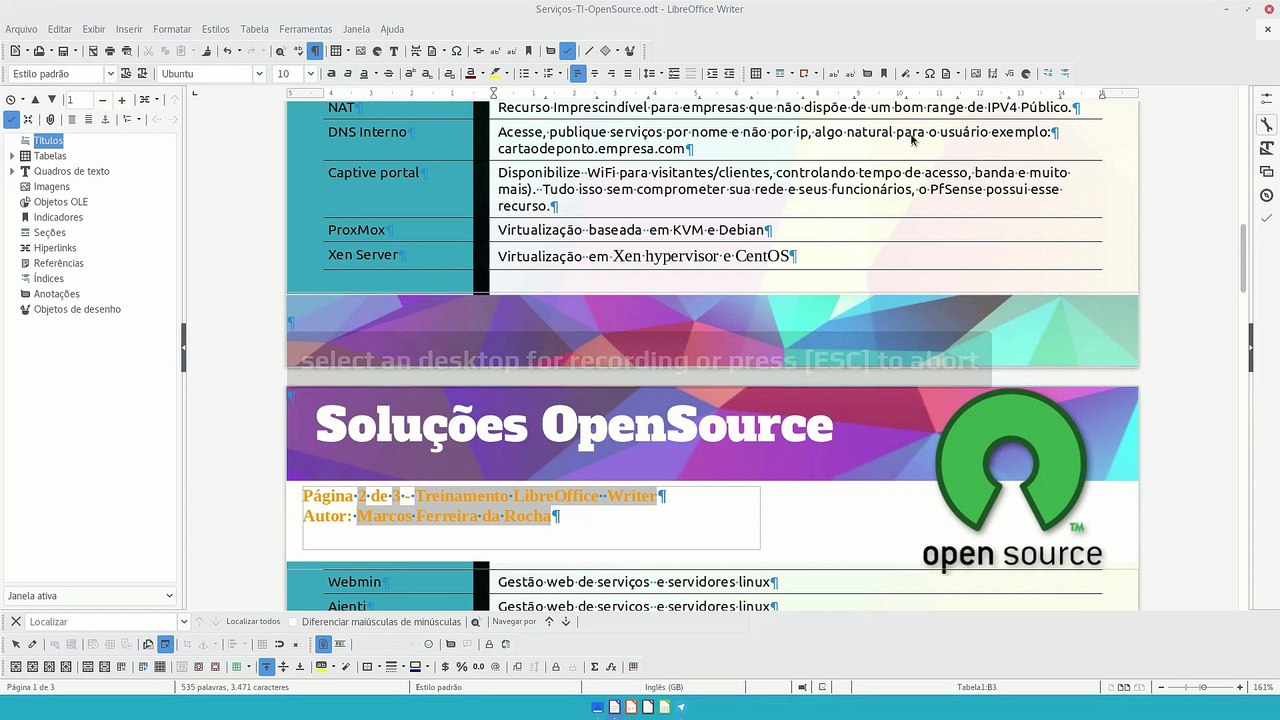Toggle Navigator content navigation view button
Image resolution: width=1280 pixels, height=720 pixels.
click(x=11, y=119)
